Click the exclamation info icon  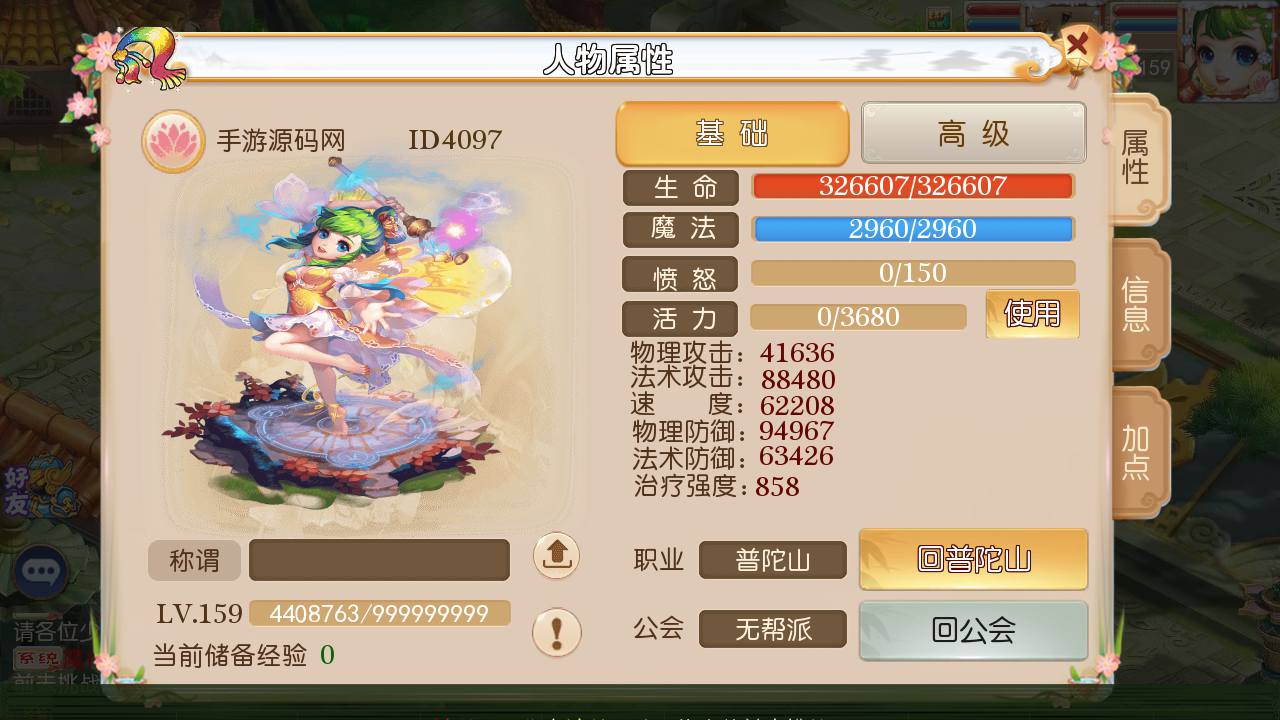(x=556, y=632)
